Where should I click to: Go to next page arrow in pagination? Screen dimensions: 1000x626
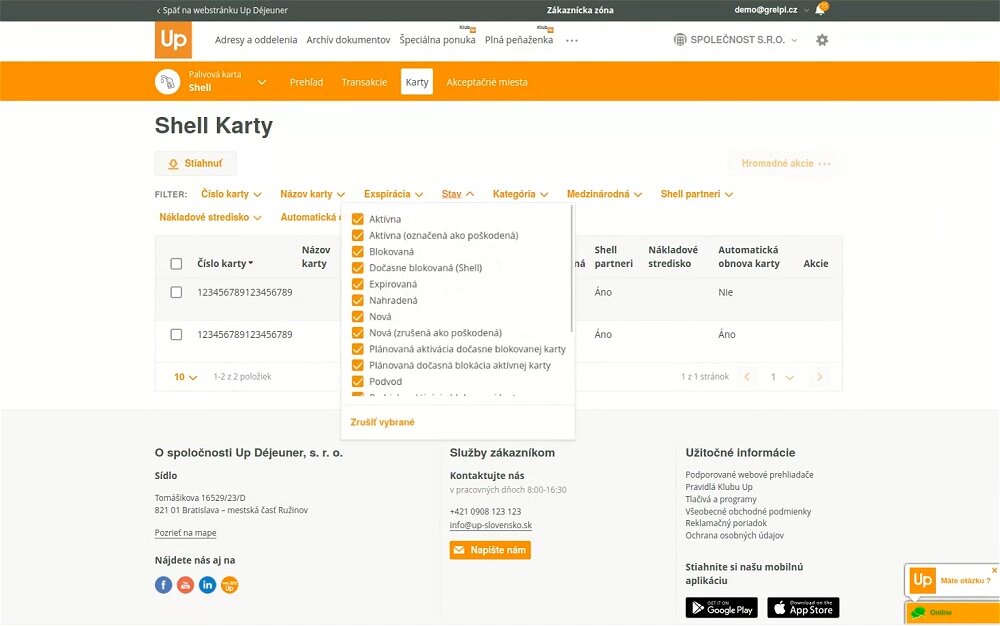(820, 377)
